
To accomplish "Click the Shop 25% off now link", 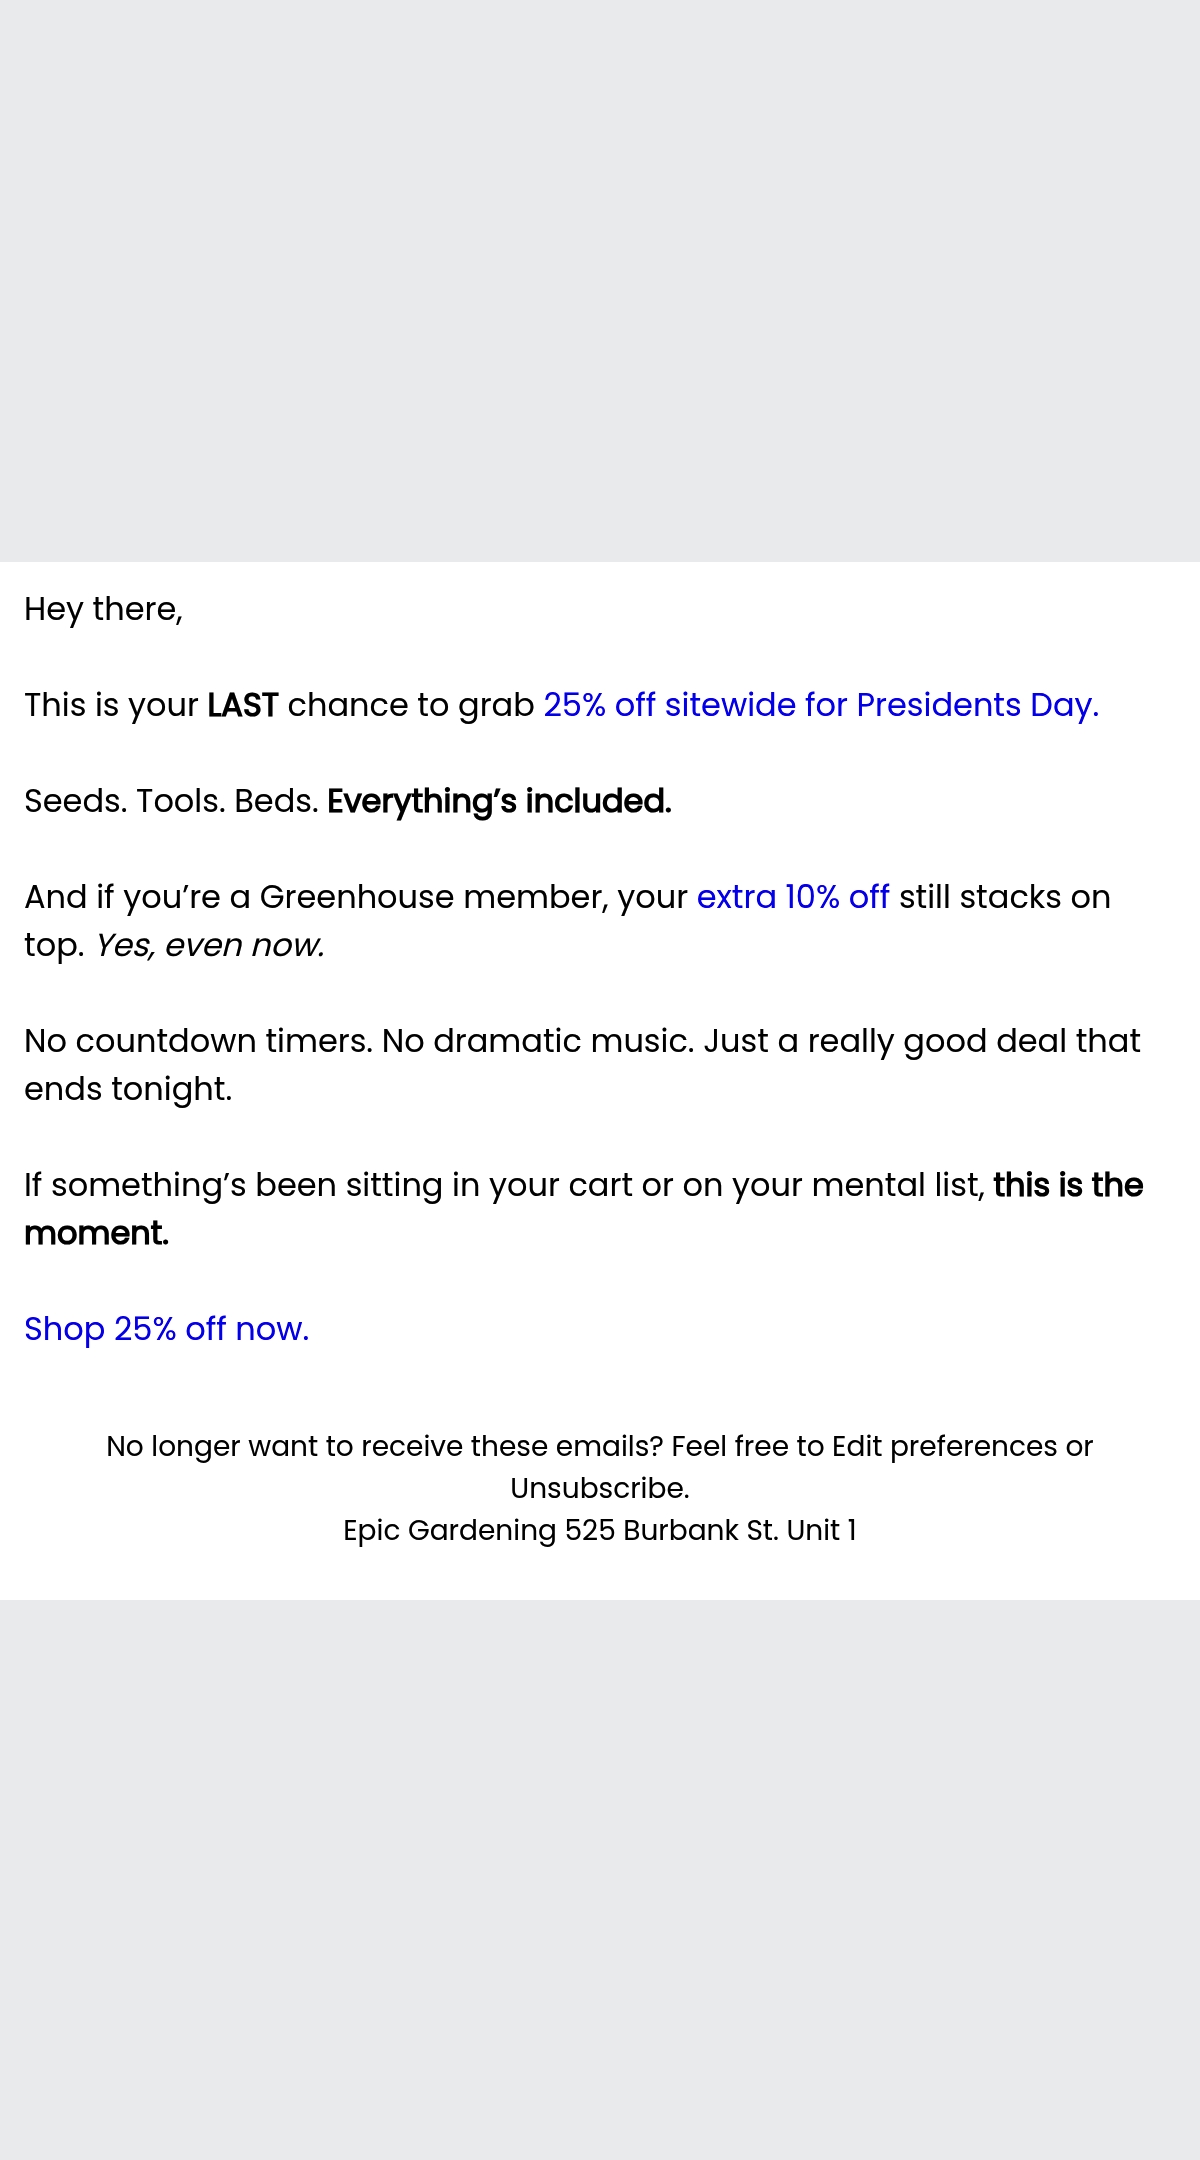I will (167, 1329).
